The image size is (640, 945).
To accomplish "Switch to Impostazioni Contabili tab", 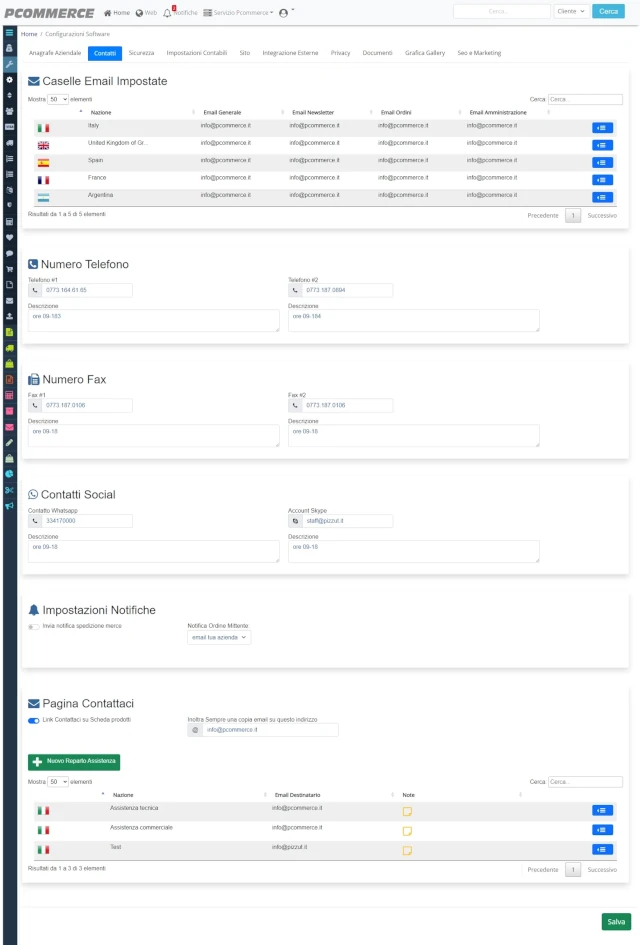I will coord(196,53).
